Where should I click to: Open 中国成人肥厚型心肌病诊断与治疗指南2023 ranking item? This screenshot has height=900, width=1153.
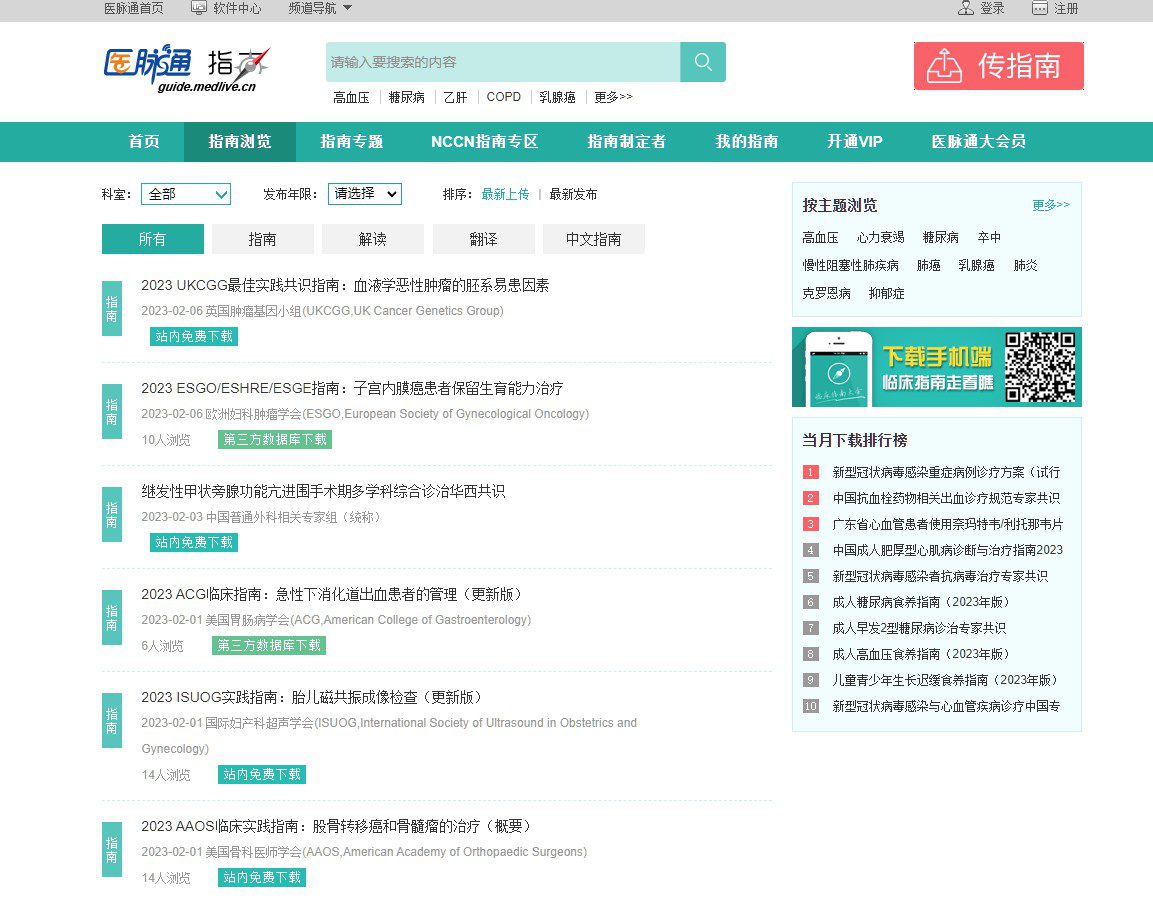tap(947, 550)
